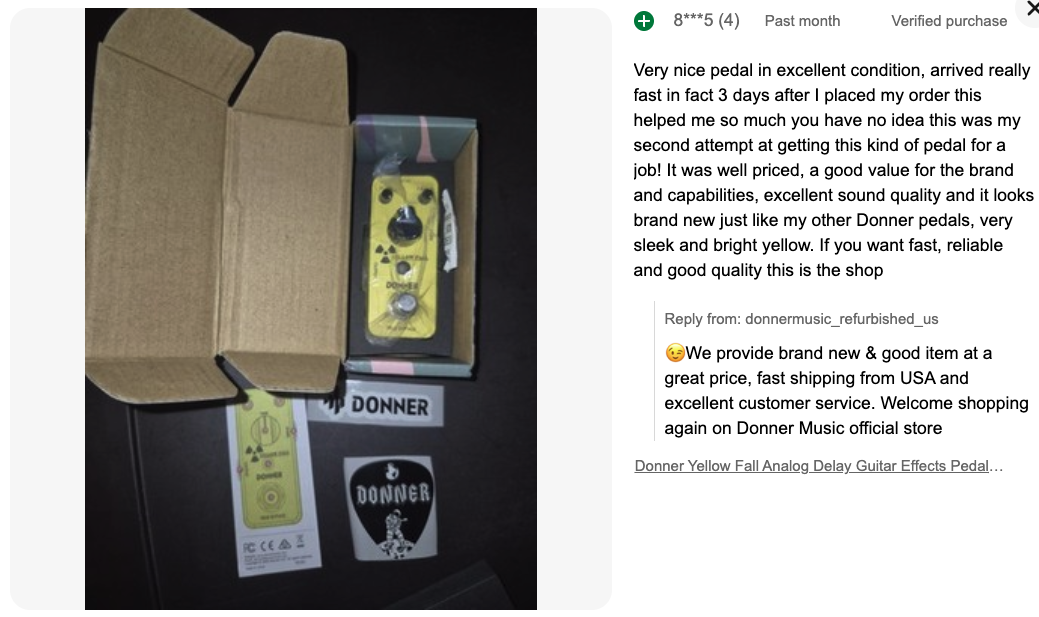
Task: Click the Reply from label
Action: tap(702, 319)
